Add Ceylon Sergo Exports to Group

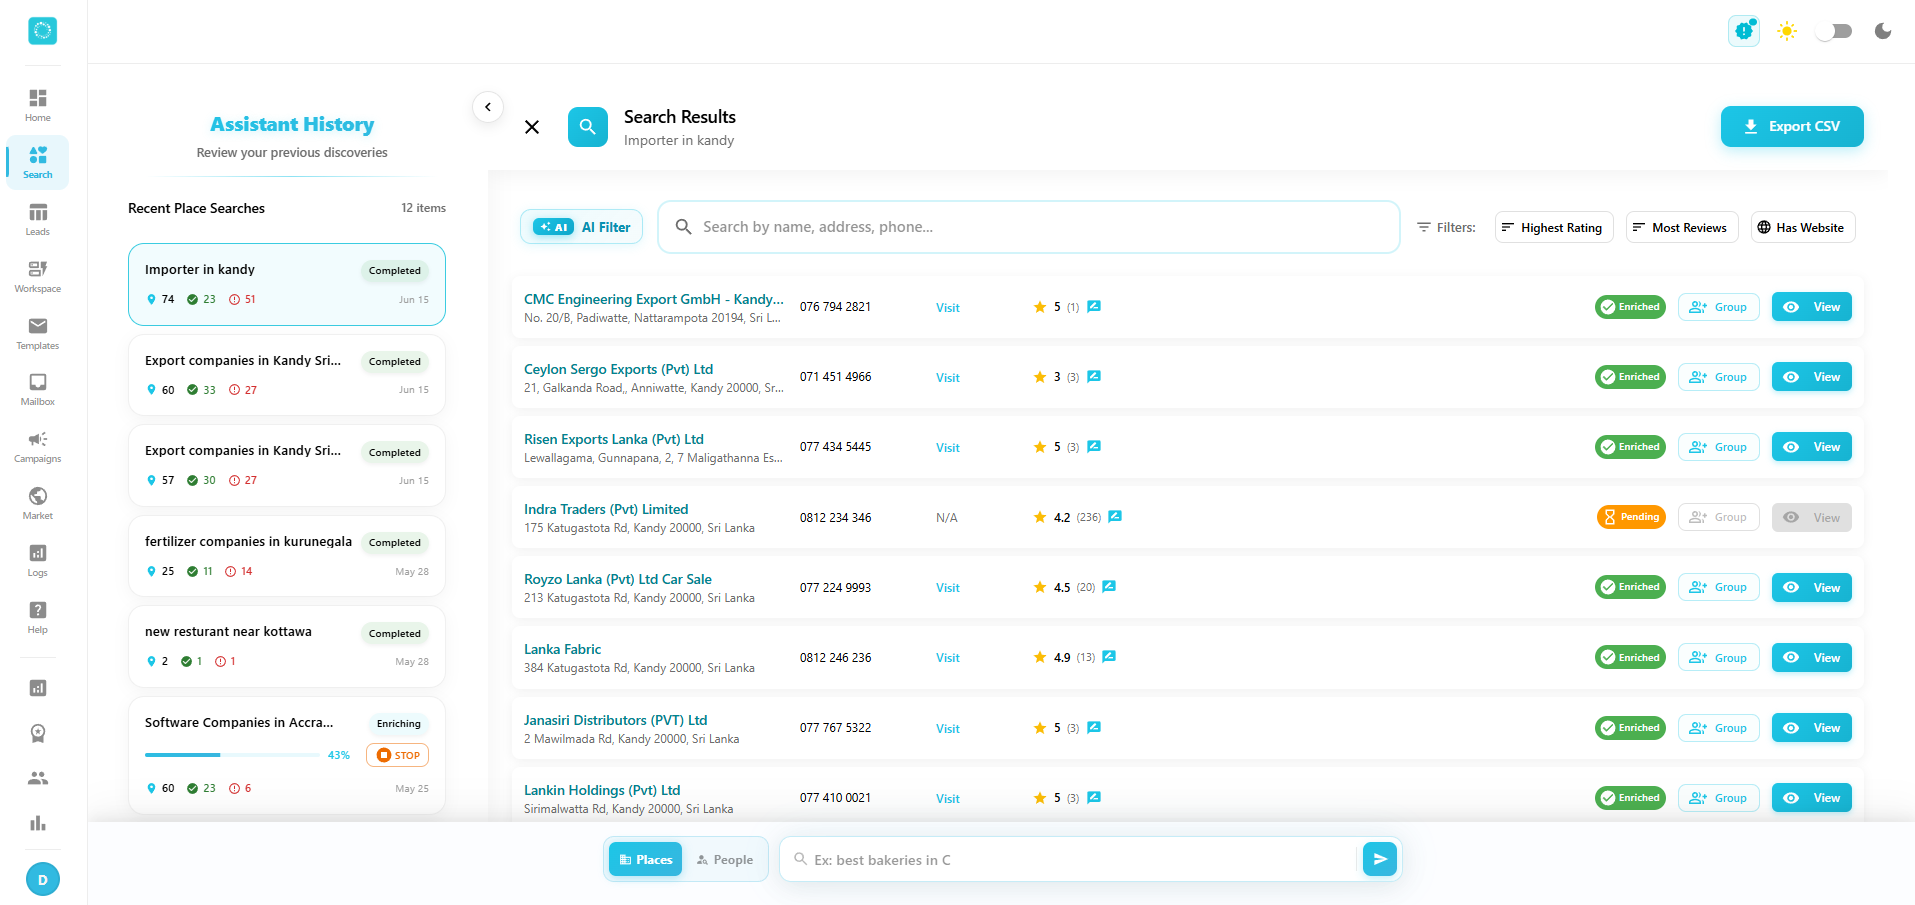click(1718, 377)
